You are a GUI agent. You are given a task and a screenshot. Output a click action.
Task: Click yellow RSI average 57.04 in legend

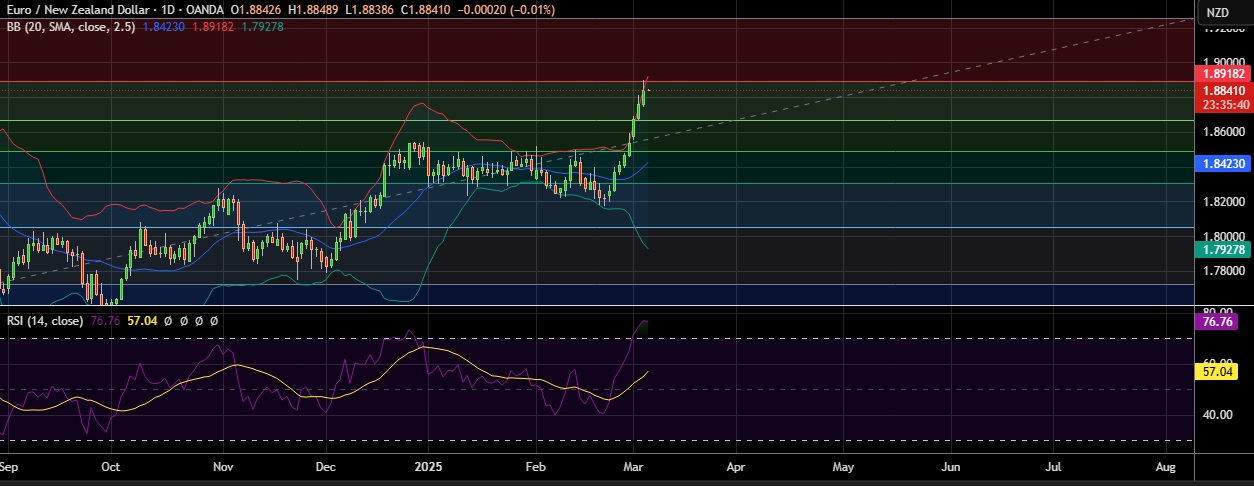(x=141, y=321)
